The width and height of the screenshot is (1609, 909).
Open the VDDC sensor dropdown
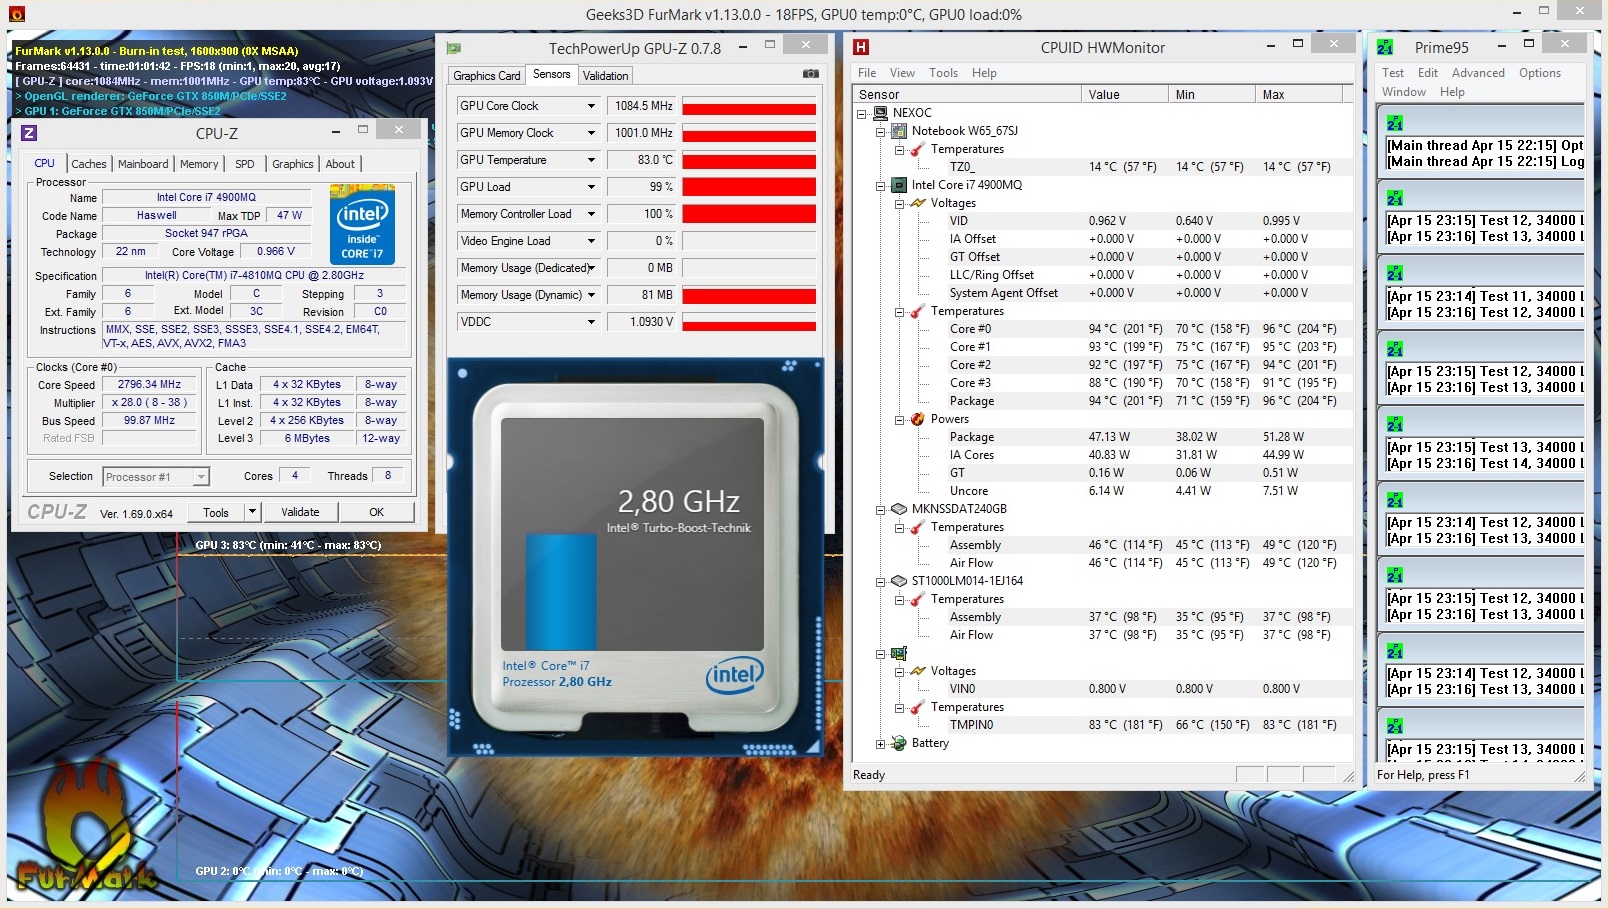[x=591, y=322]
